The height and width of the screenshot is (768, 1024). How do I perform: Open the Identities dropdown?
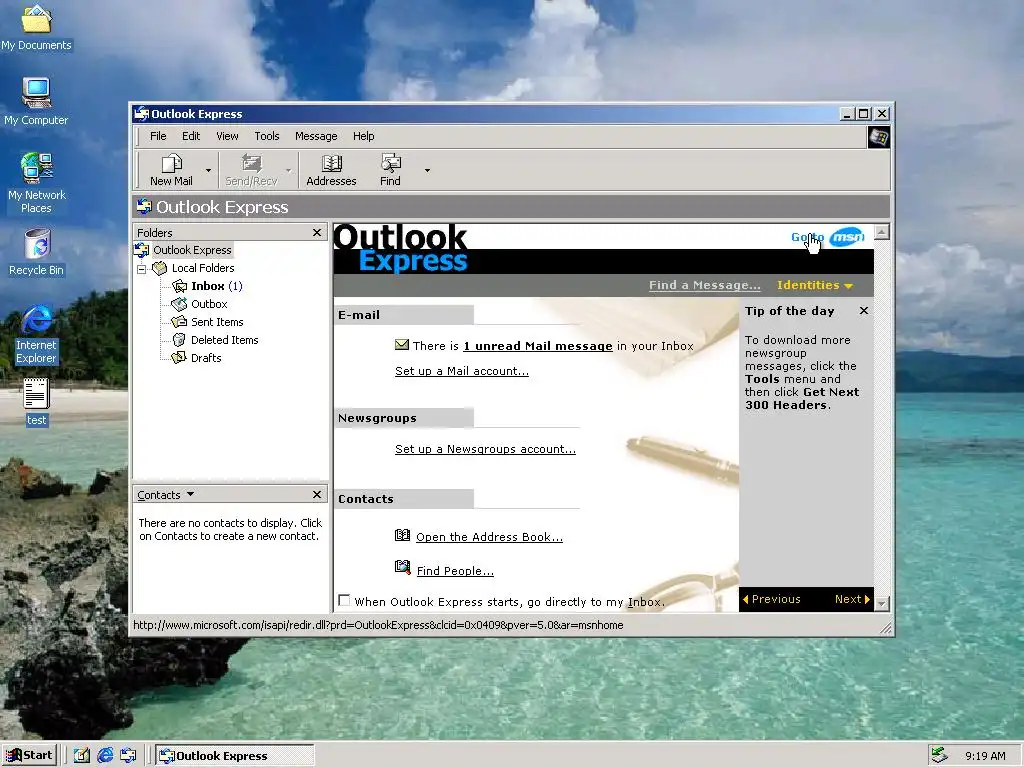(x=814, y=285)
